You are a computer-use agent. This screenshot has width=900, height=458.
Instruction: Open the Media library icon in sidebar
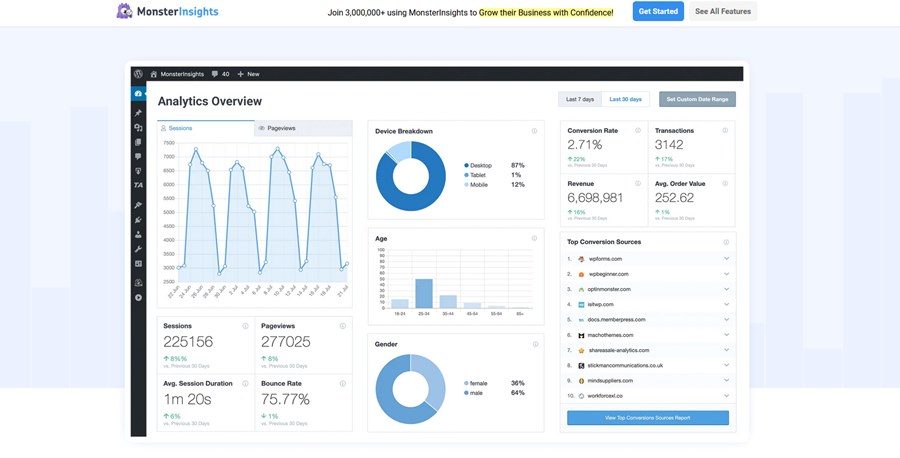tap(138, 127)
